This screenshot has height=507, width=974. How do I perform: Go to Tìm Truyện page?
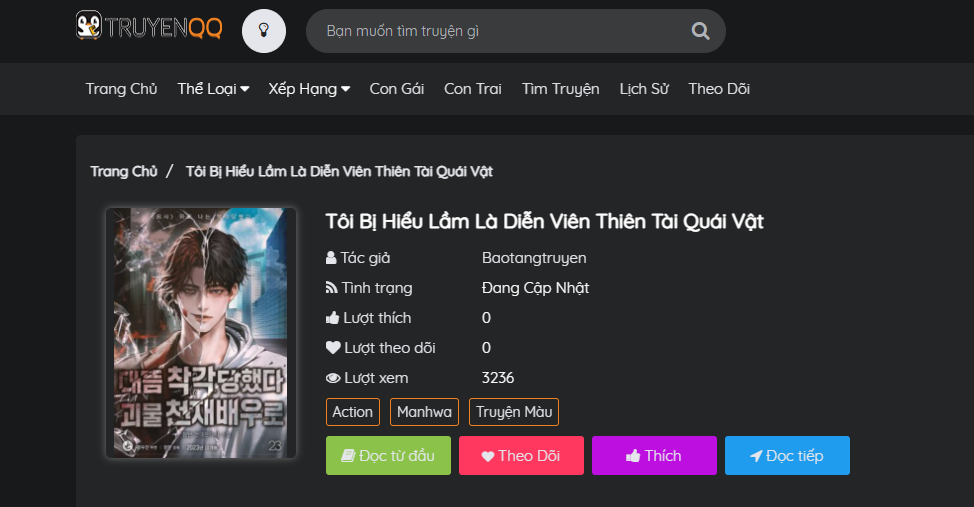point(560,89)
